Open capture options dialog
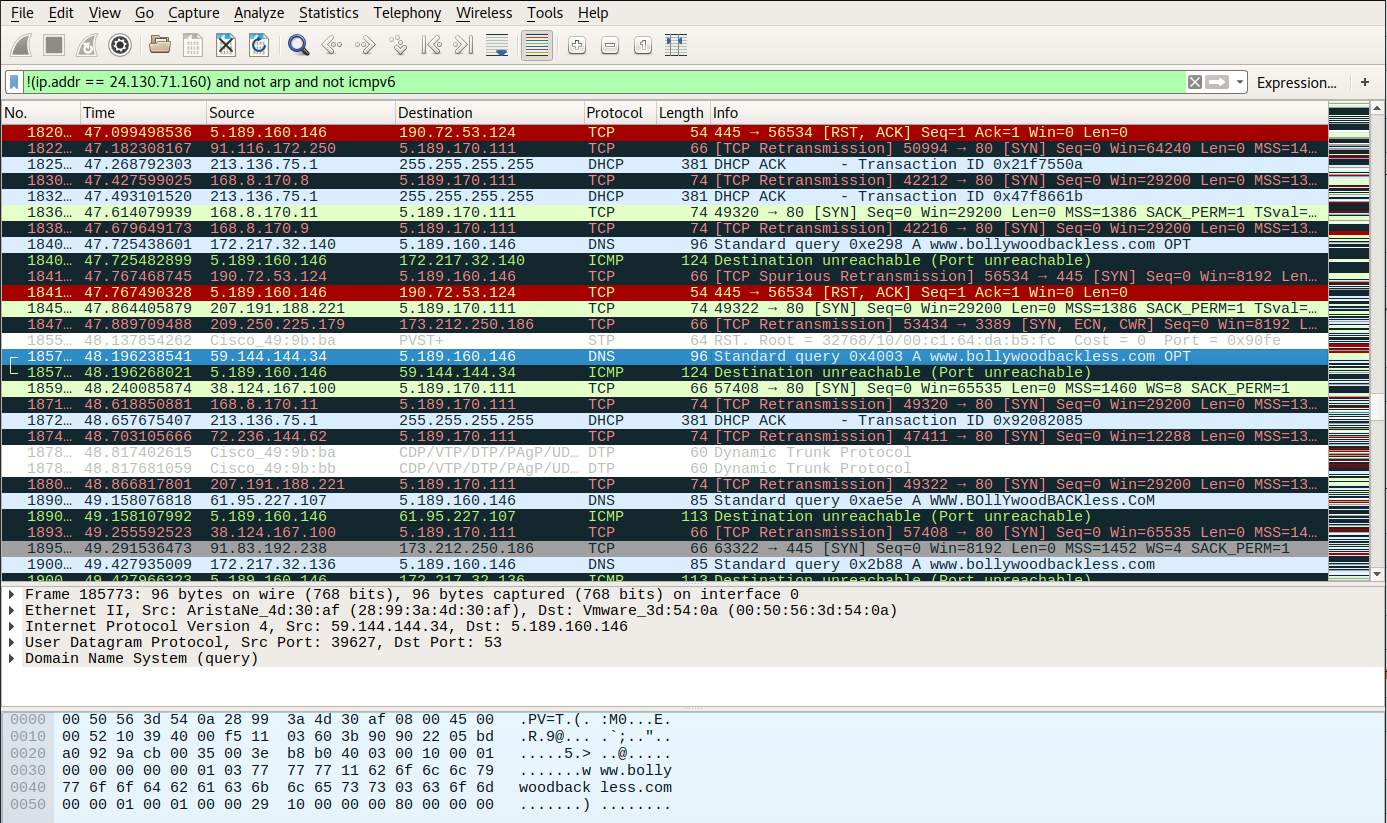1387x823 pixels. pos(119,45)
